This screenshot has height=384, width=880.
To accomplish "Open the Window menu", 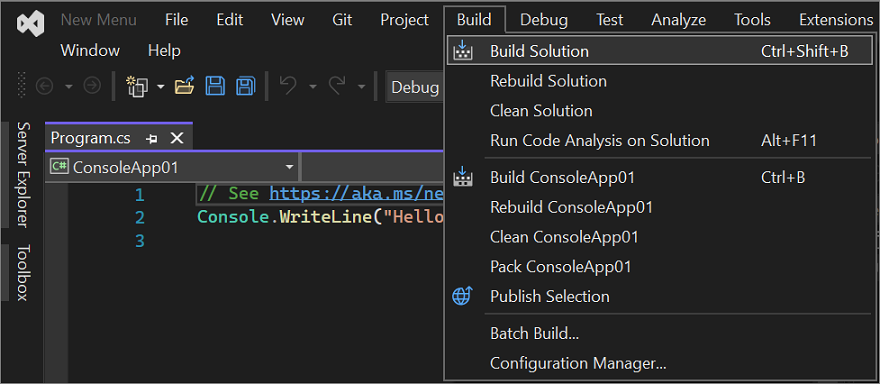I will click(90, 51).
